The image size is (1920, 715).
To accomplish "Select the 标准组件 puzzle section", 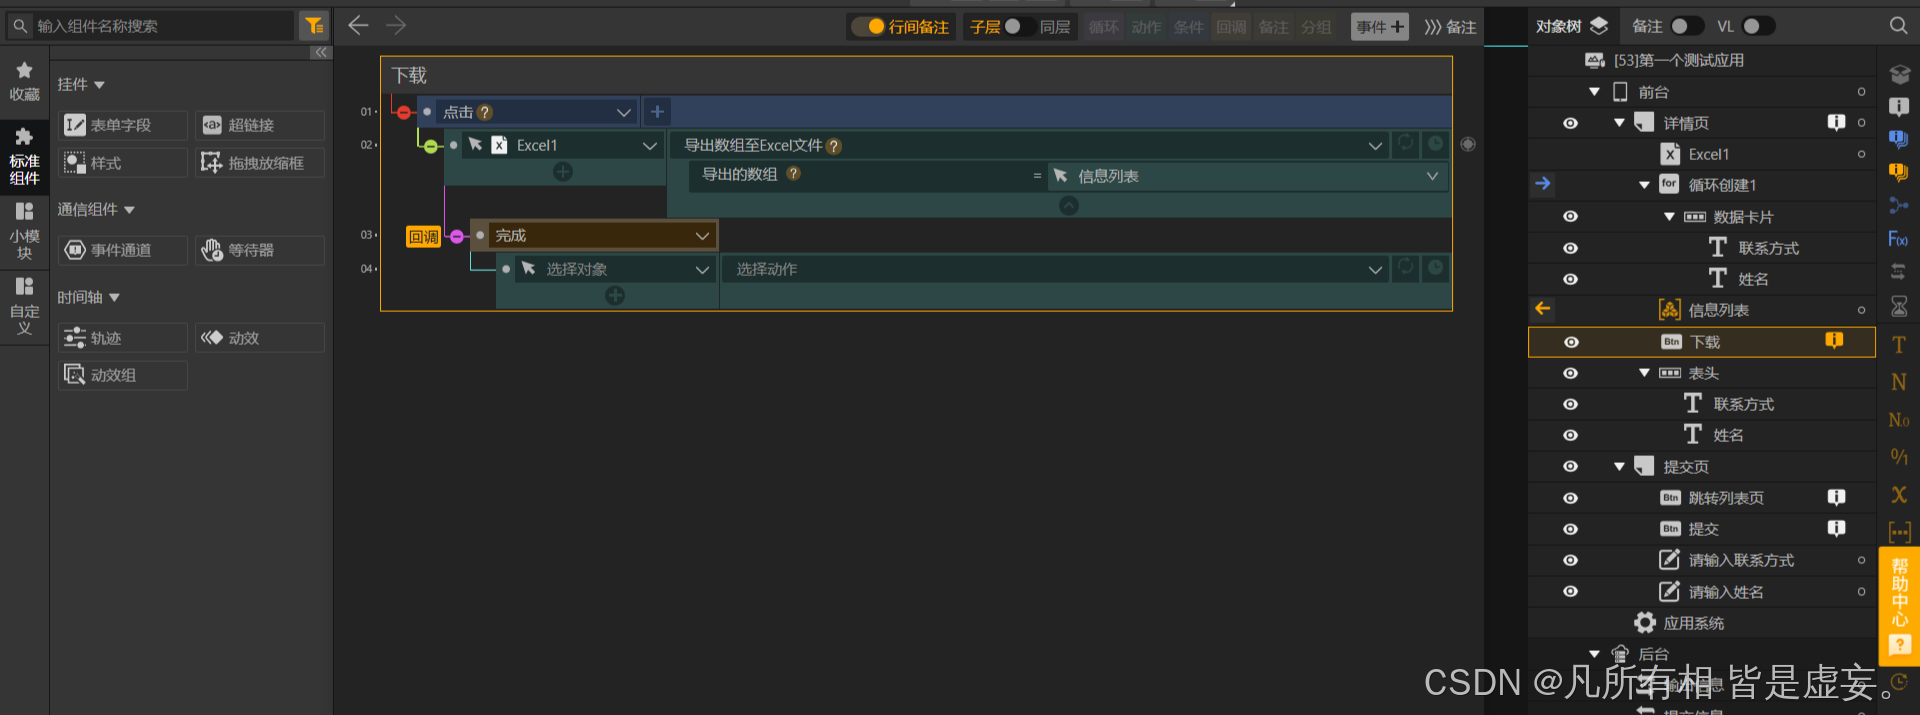I will (24, 156).
